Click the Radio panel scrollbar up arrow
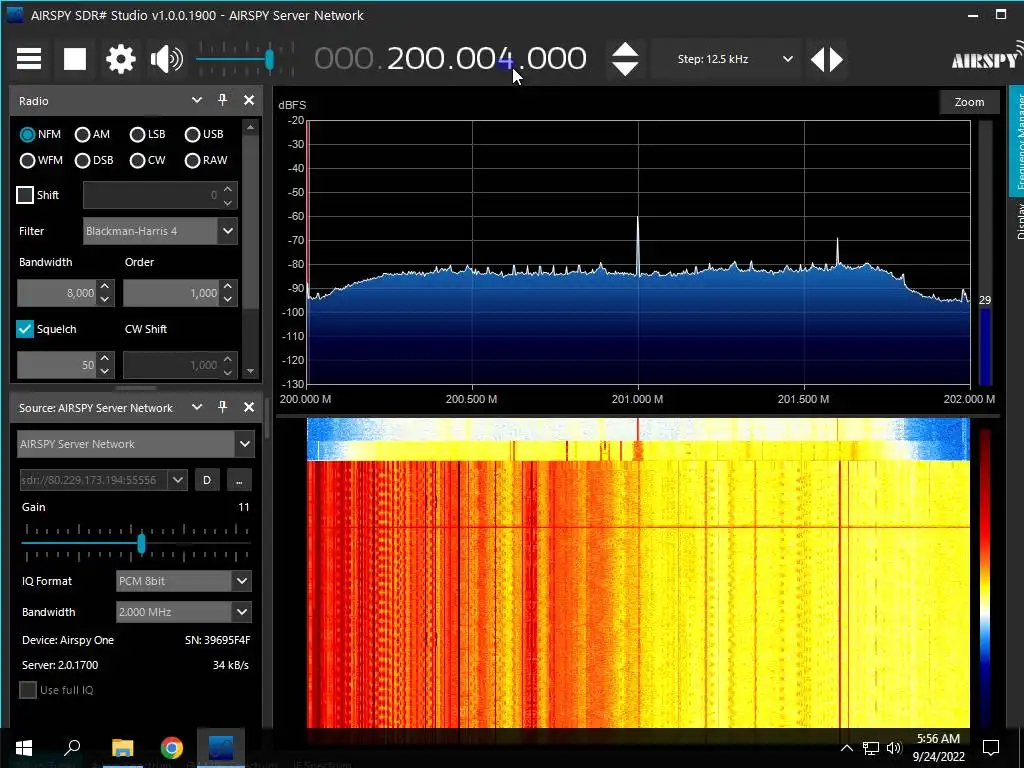 (x=250, y=127)
